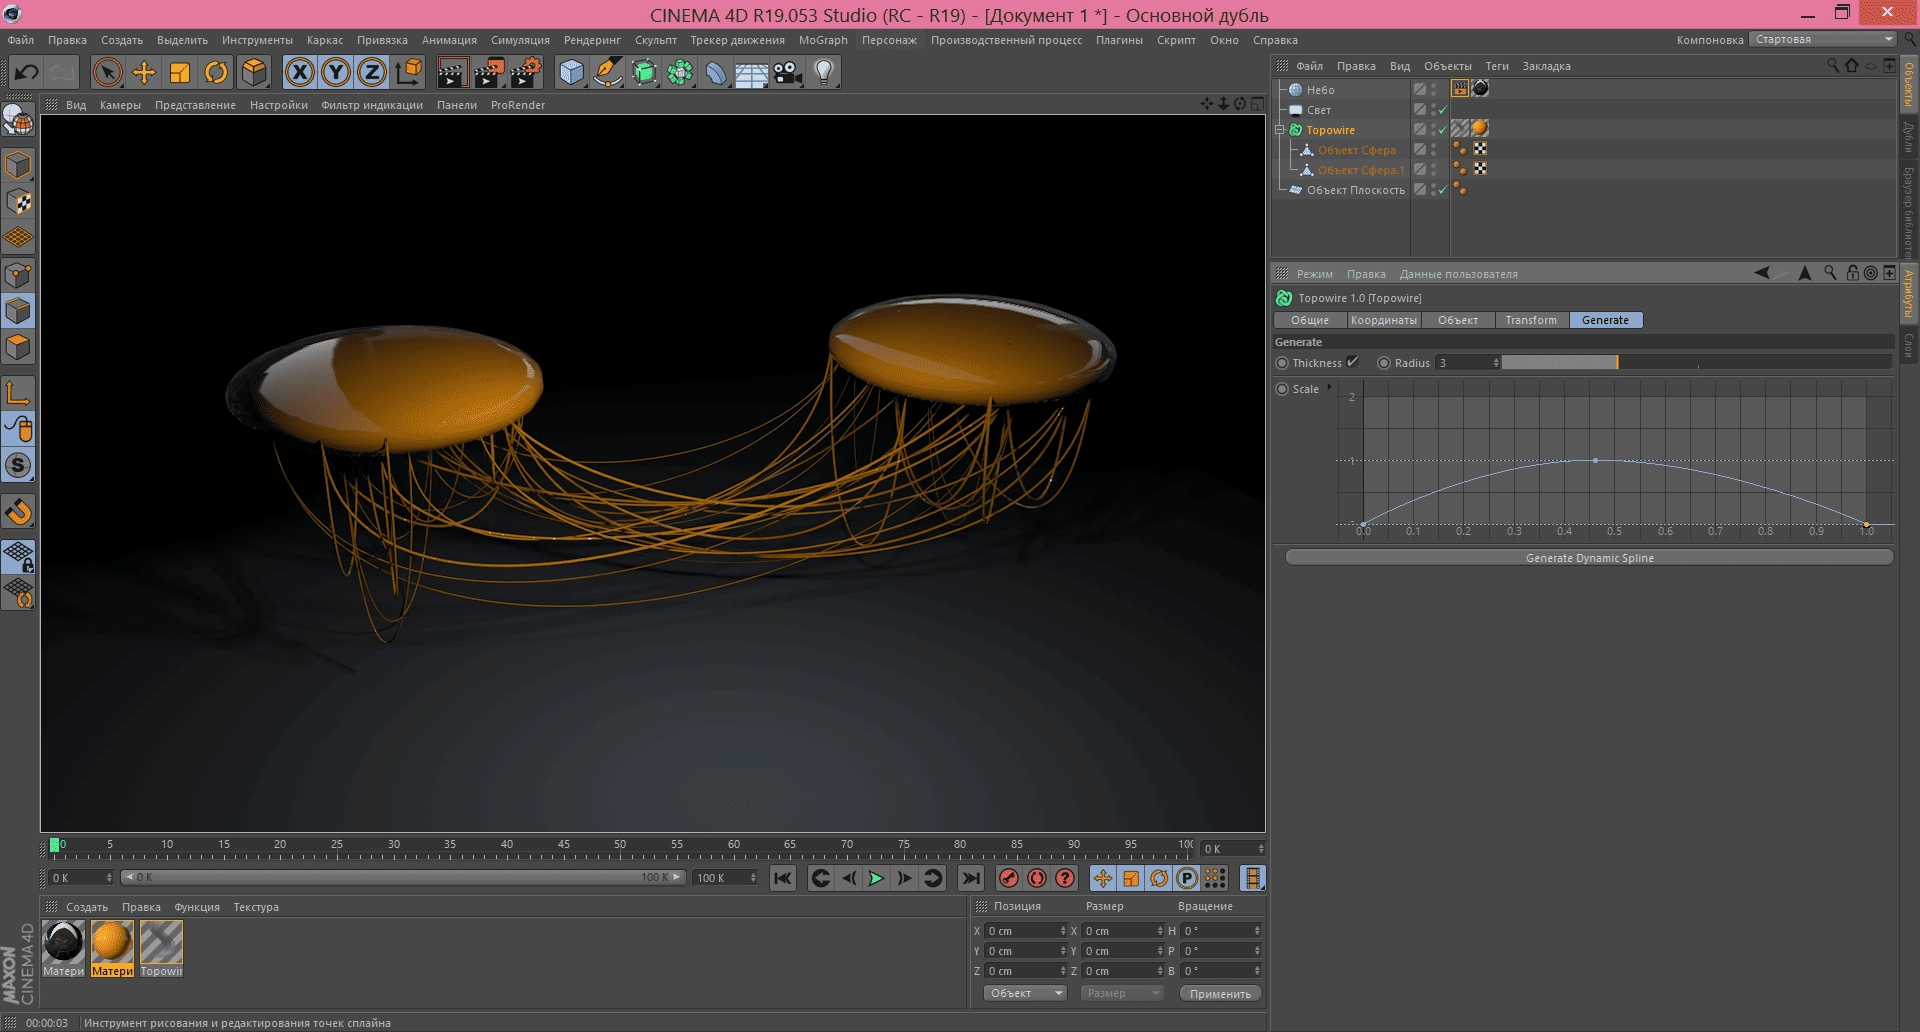Toggle Z axis lock
Screen dimensions: 1920x1032
tap(372, 72)
